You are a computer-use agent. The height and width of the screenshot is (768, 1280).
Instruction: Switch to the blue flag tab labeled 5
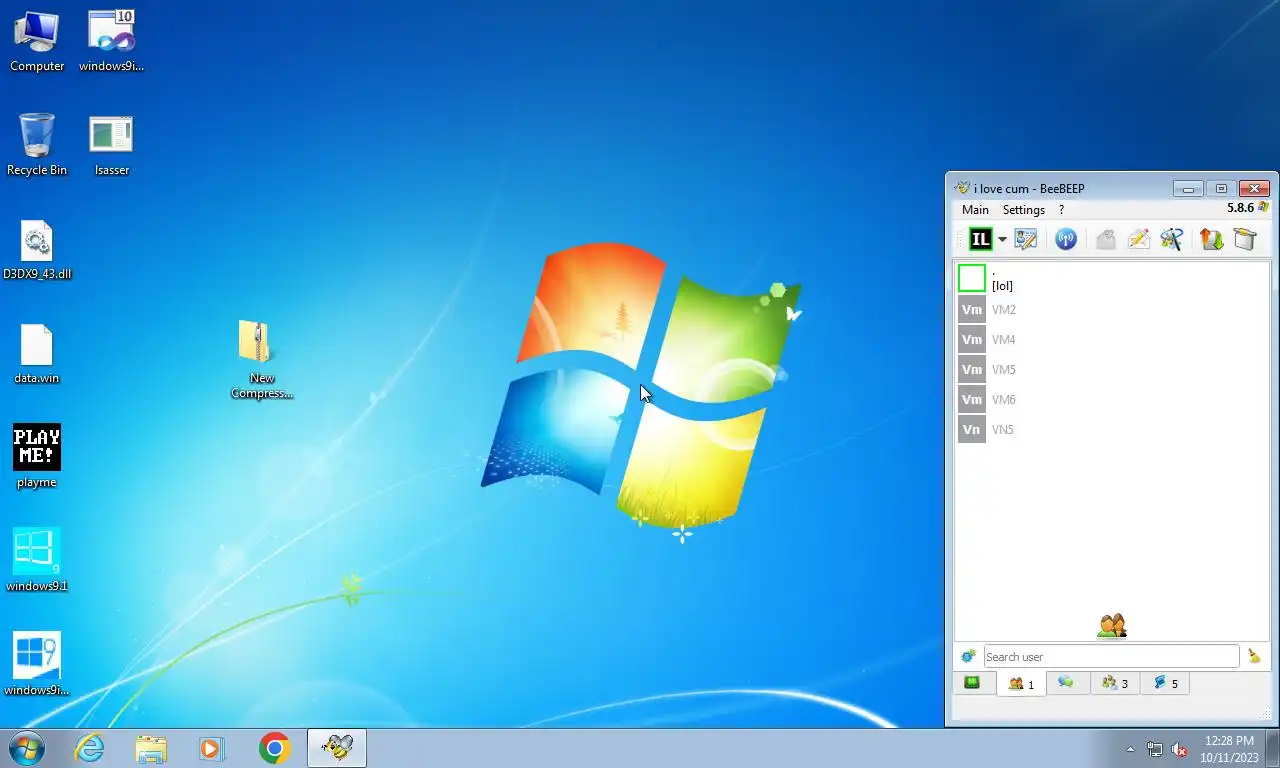[1165, 683]
